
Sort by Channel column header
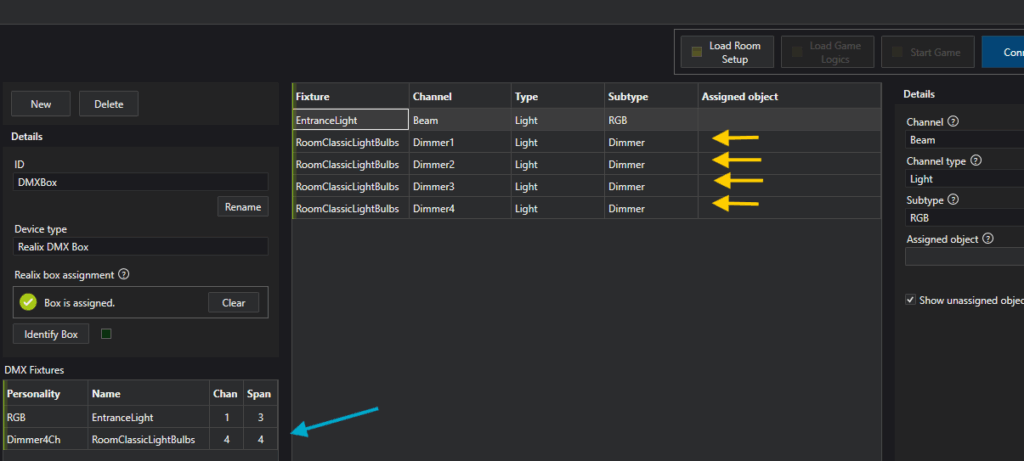point(460,97)
